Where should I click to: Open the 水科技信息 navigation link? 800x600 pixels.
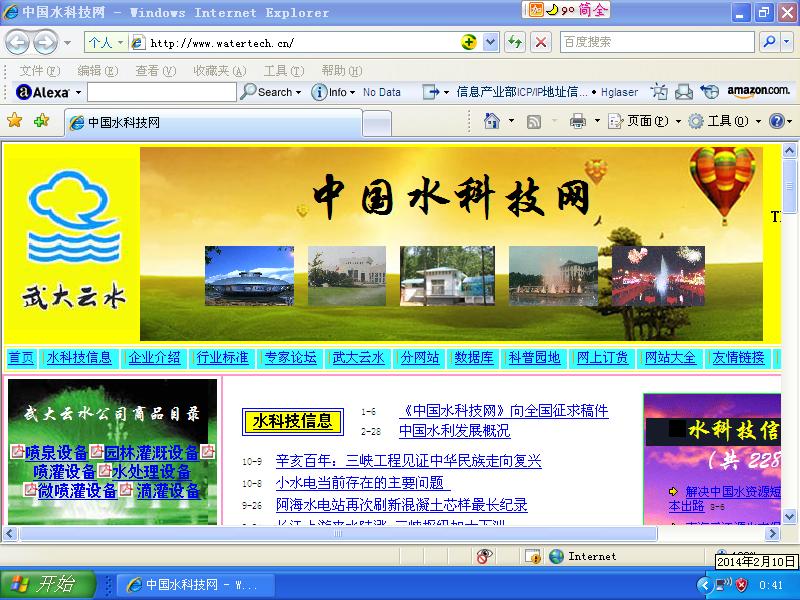[79, 357]
